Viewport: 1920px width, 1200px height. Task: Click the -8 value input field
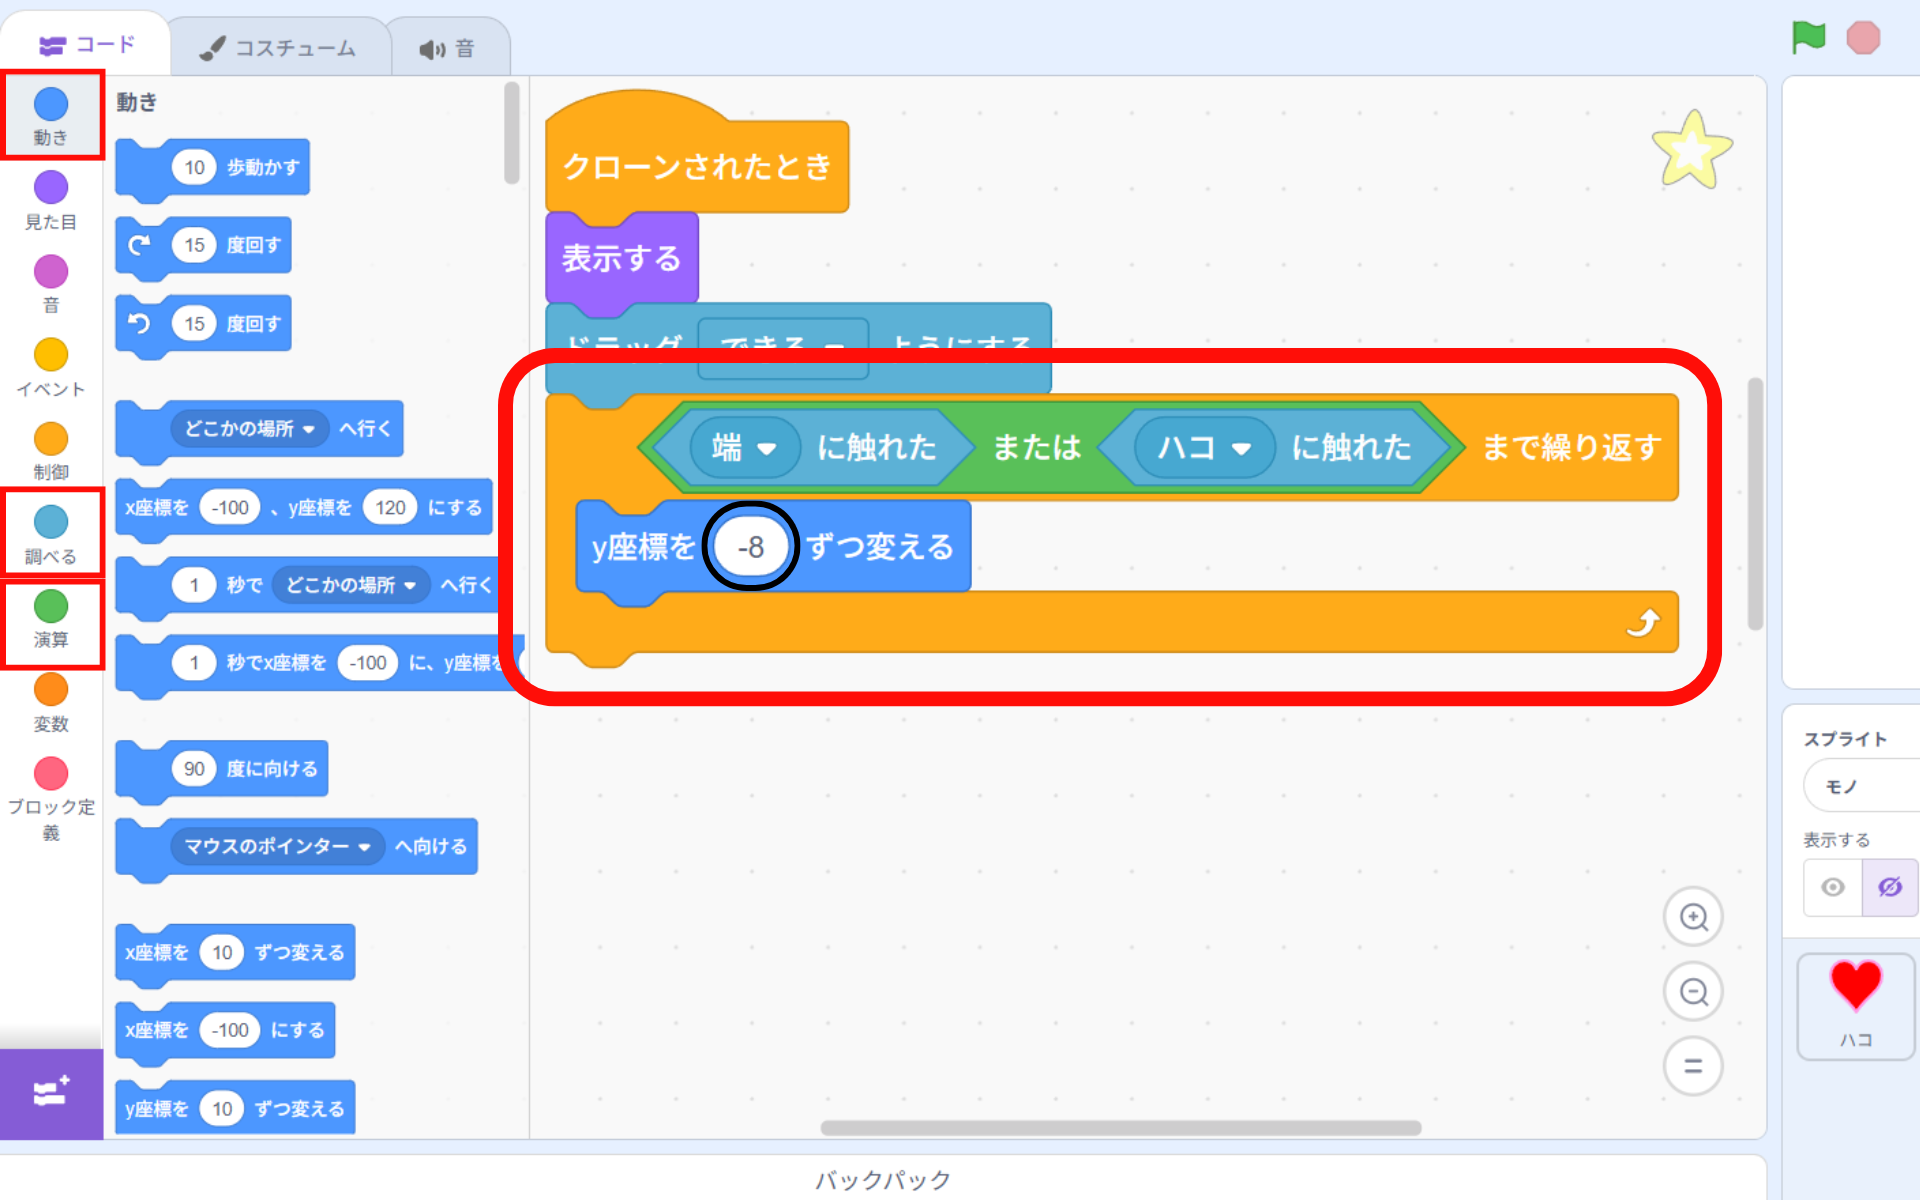tap(750, 547)
